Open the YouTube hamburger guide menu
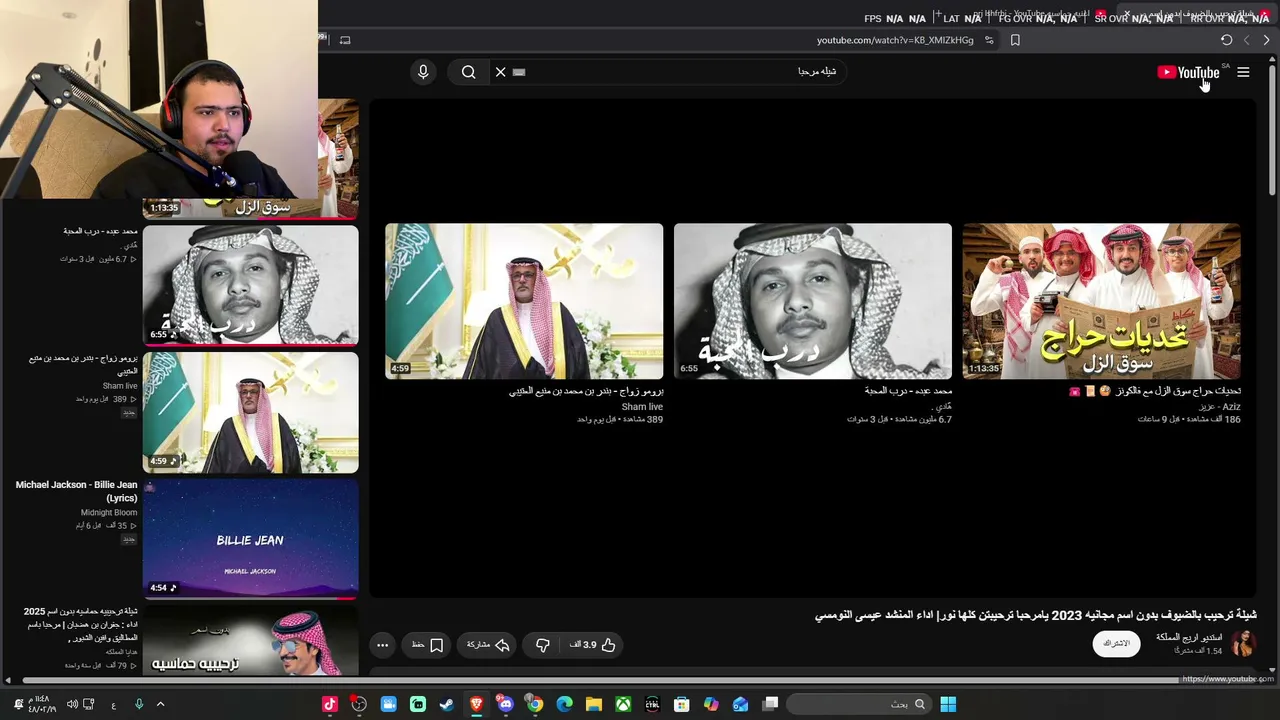Image resolution: width=1280 pixels, height=720 pixels. (1243, 72)
